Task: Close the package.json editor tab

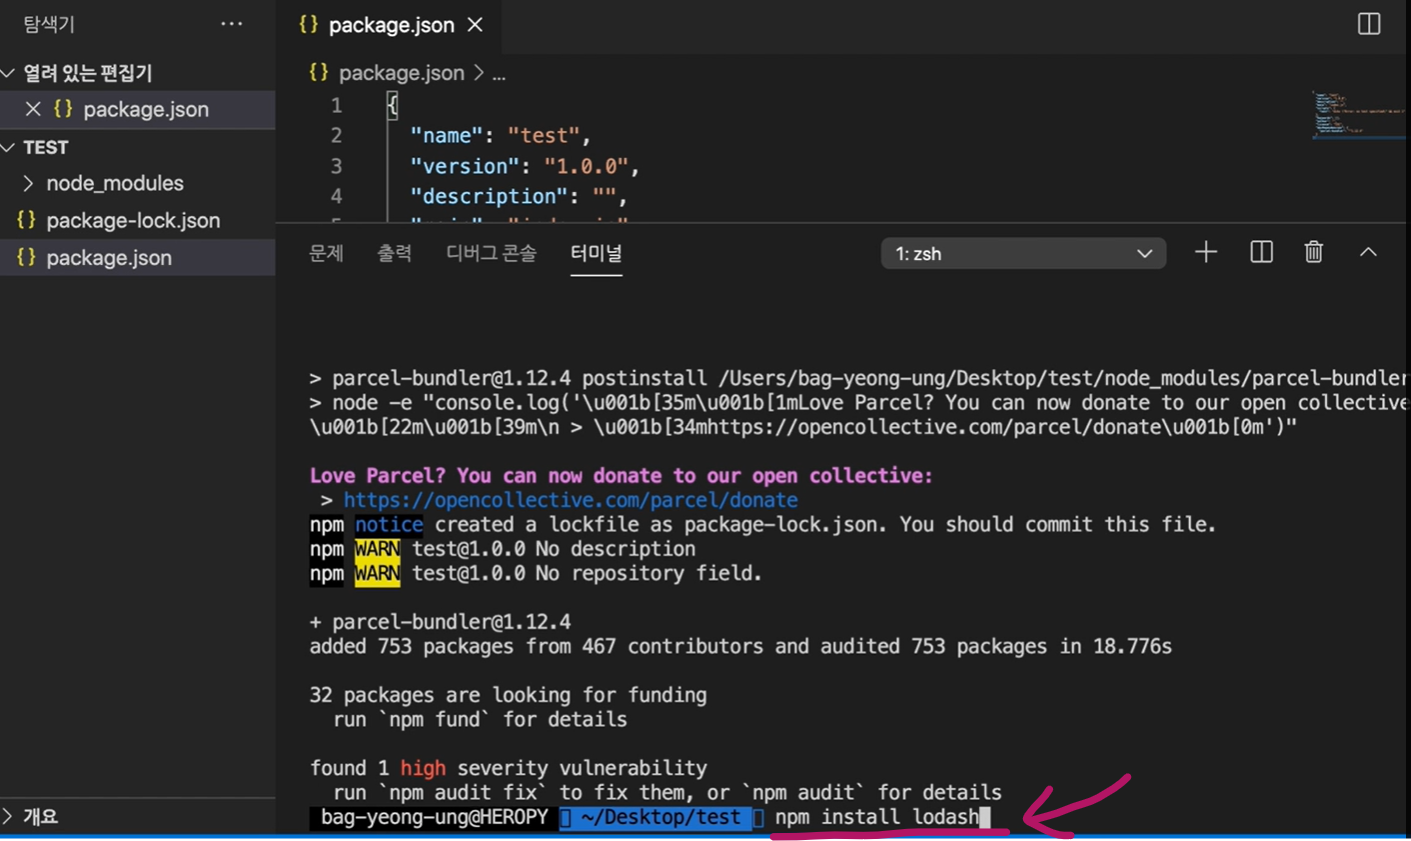Action: click(x=475, y=24)
